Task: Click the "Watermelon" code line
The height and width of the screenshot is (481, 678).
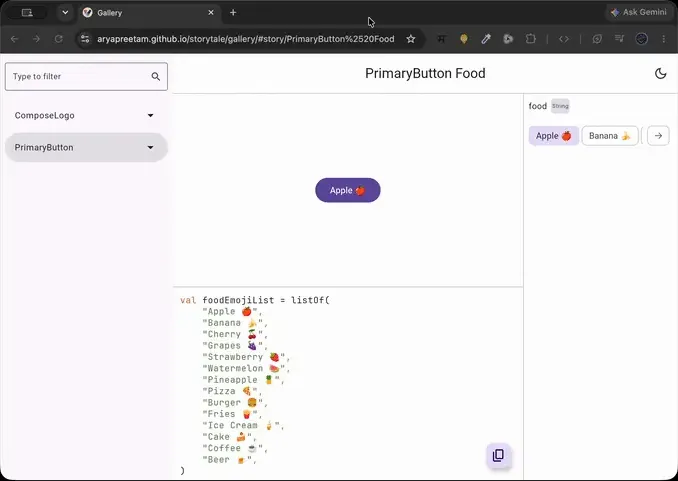Action: [246, 369]
